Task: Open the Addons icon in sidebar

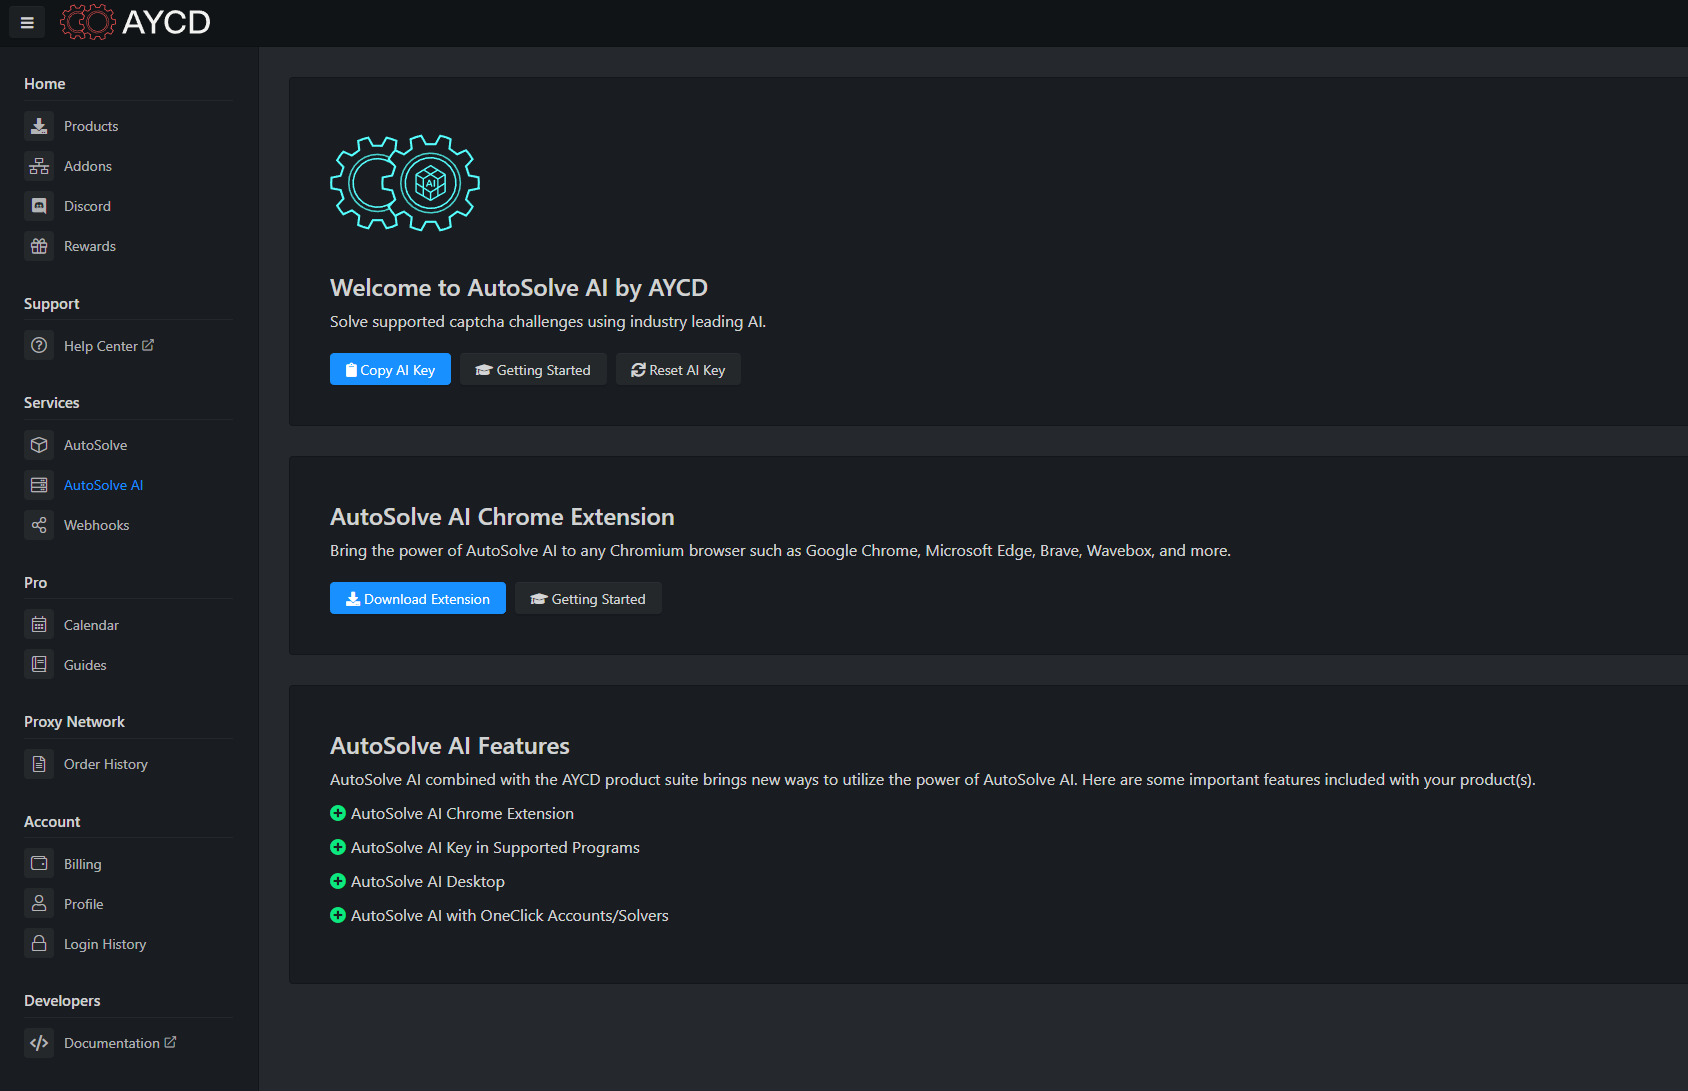Action: [39, 166]
